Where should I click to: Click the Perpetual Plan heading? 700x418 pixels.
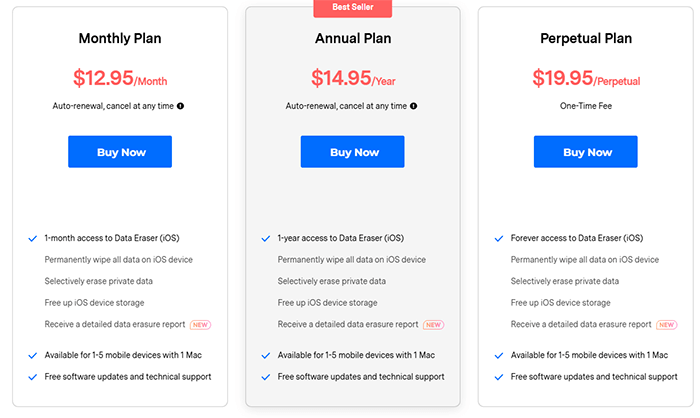point(586,38)
